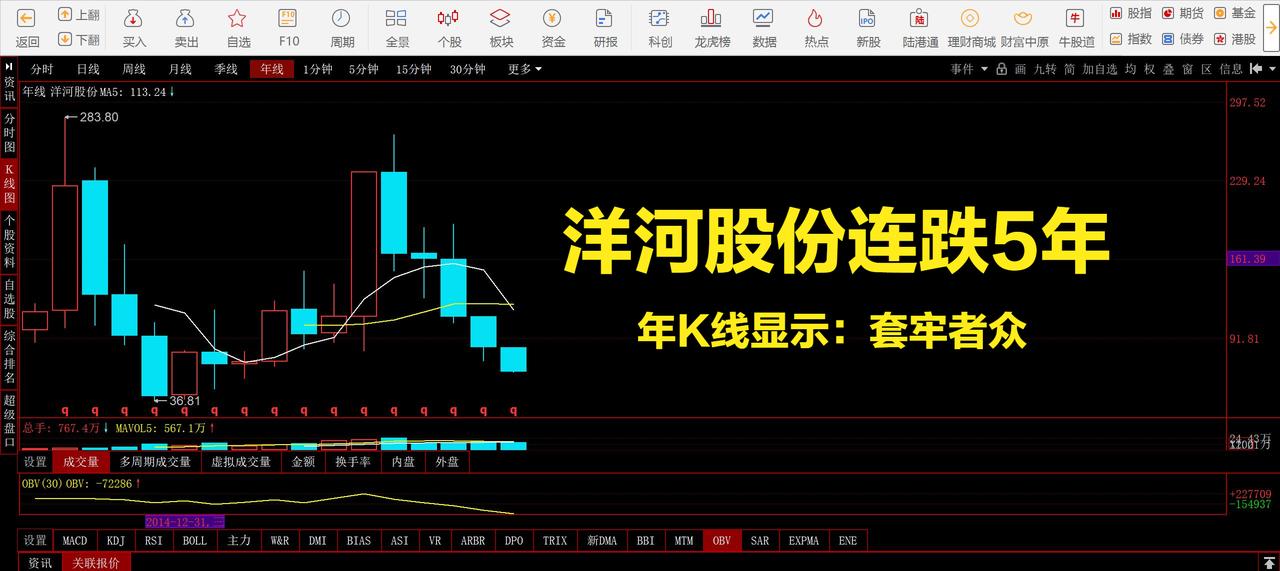Screen dimensions: 1280x571
Task: Click the 设置 button beside 成交量
Action: 35,462
